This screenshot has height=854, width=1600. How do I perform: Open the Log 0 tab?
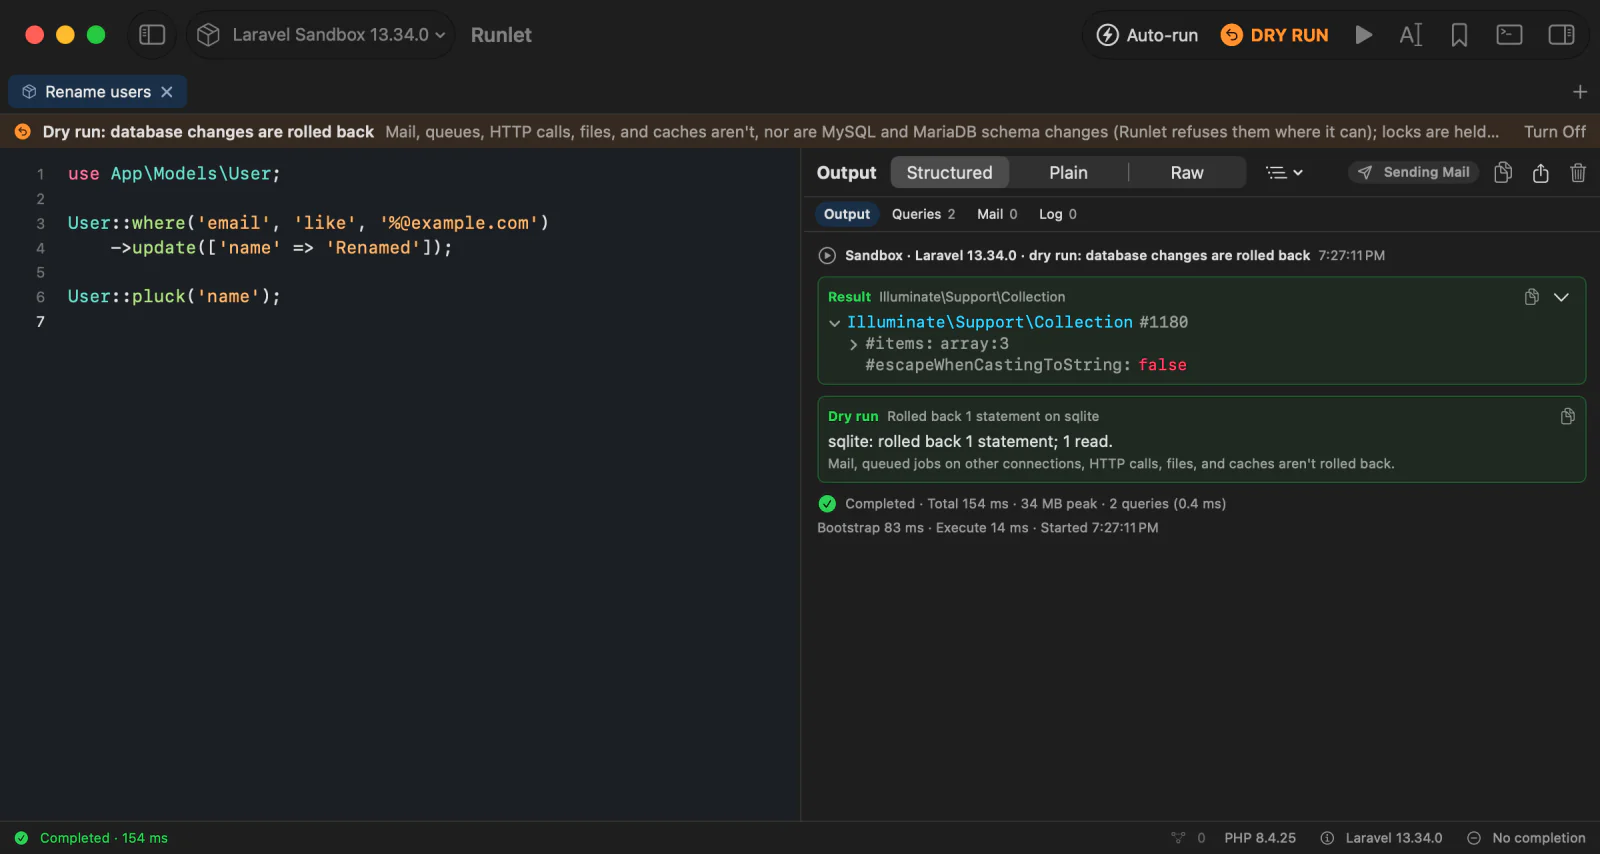coord(1057,214)
